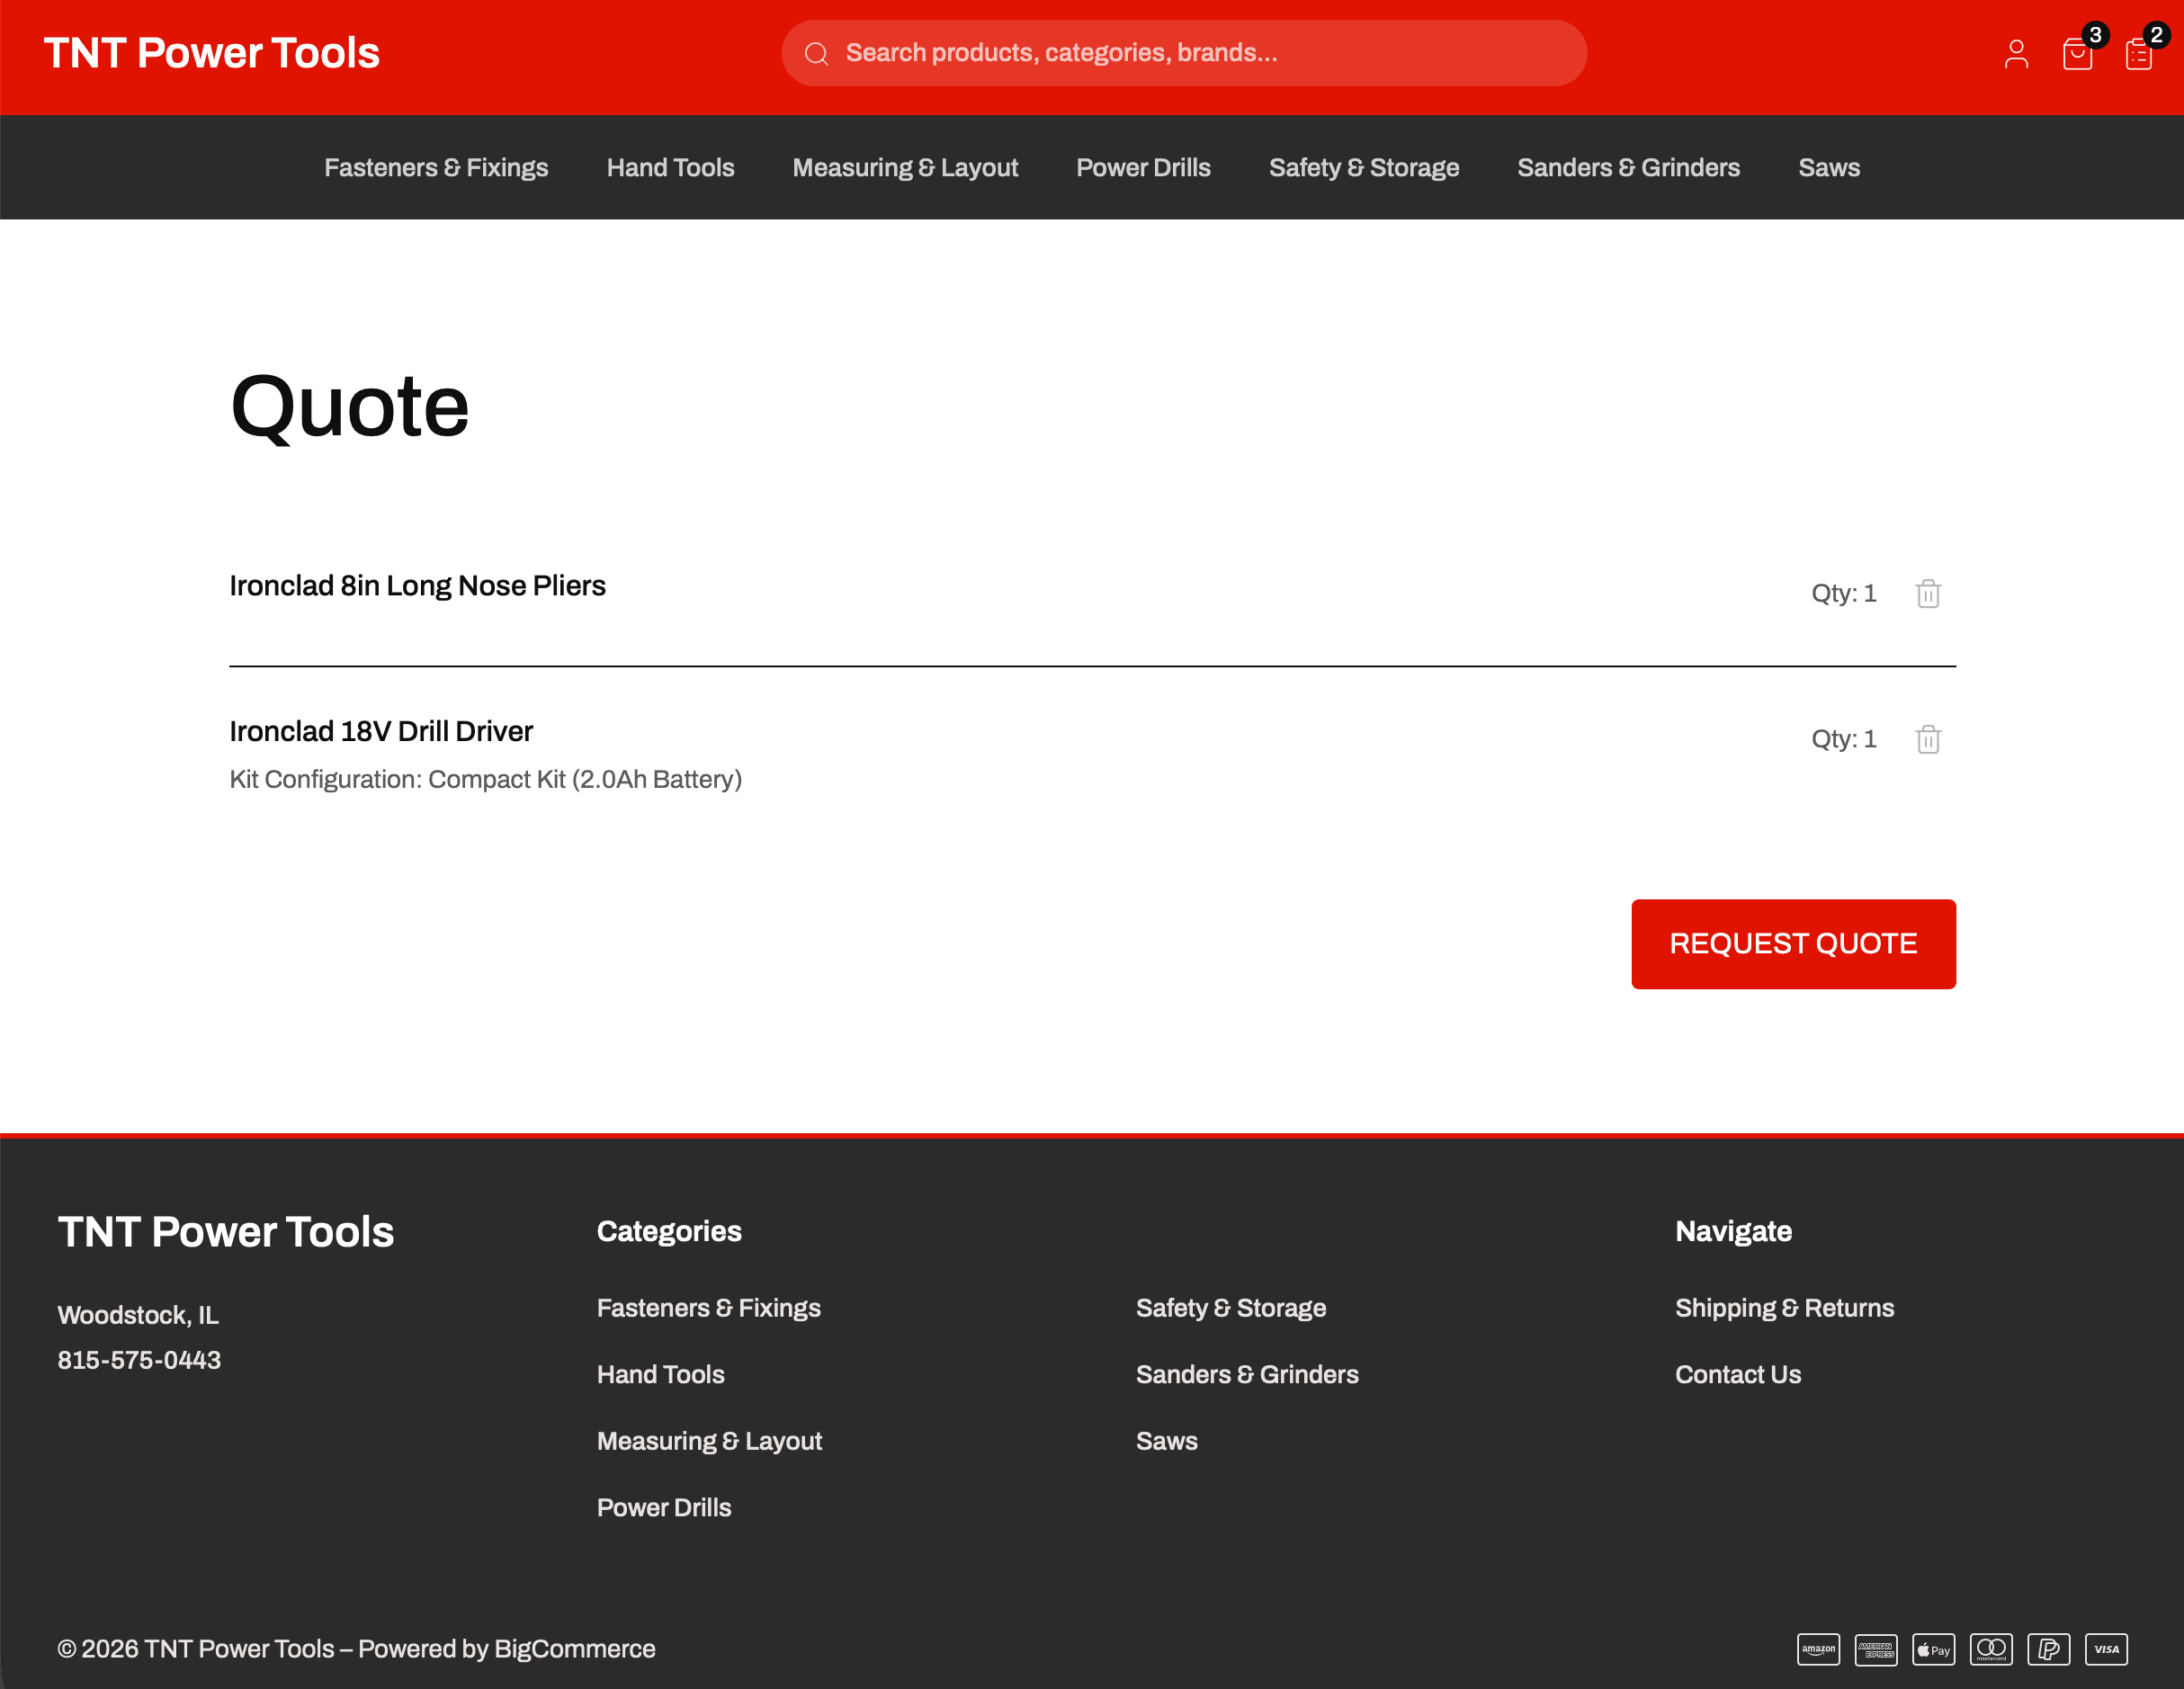The image size is (2184, 1689).
Task: Open Safety & Storage in the top nav
Action: click(x=1364, y=167)
